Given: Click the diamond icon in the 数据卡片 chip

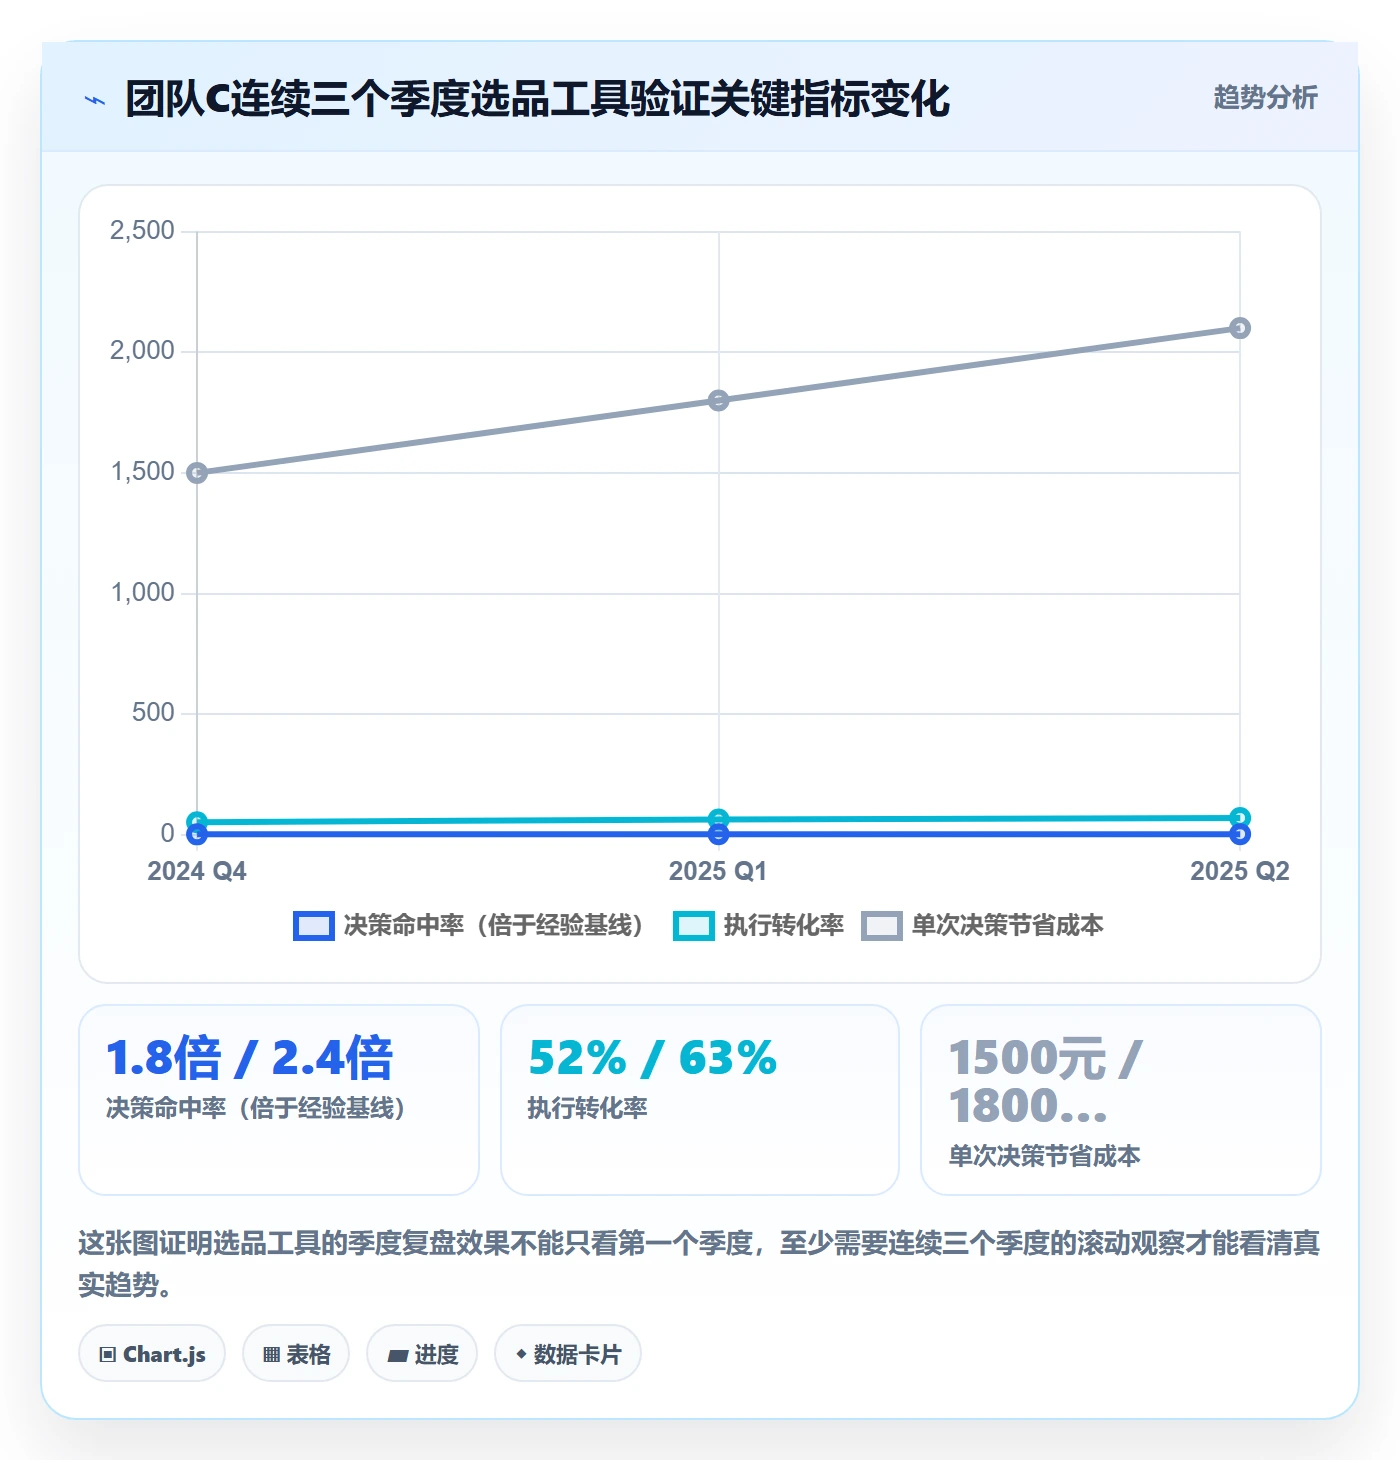Looking at the screenshot, I should (x=521, y=1354).
